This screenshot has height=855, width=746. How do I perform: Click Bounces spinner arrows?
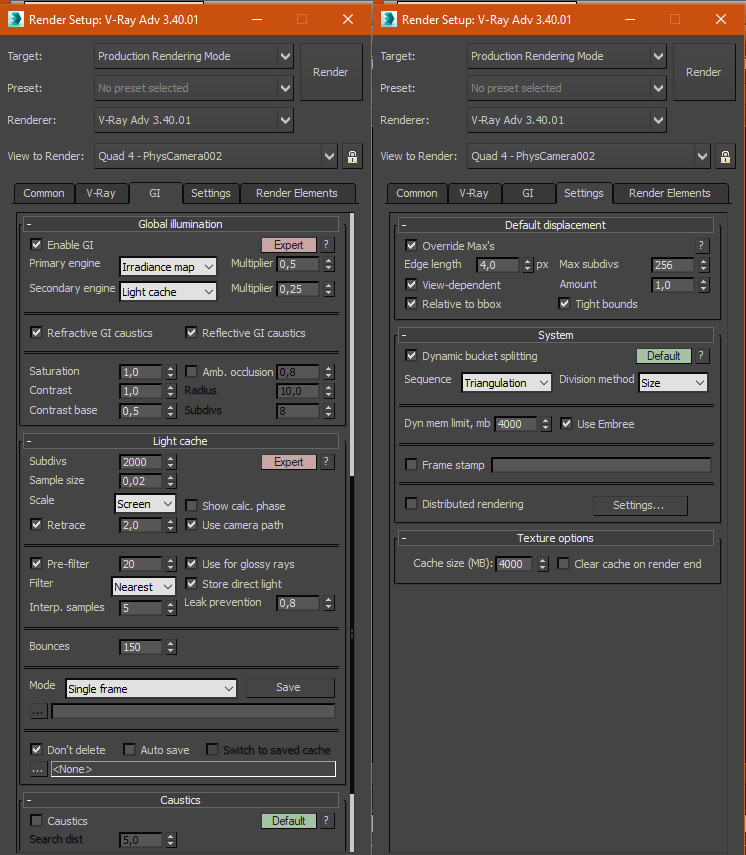[x=171, y=647]
